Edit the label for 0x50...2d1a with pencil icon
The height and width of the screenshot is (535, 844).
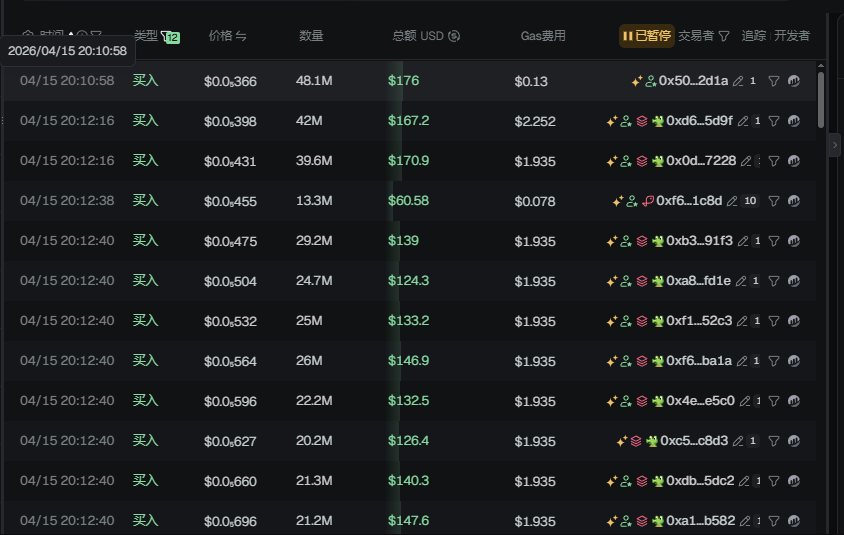(738, 81)
